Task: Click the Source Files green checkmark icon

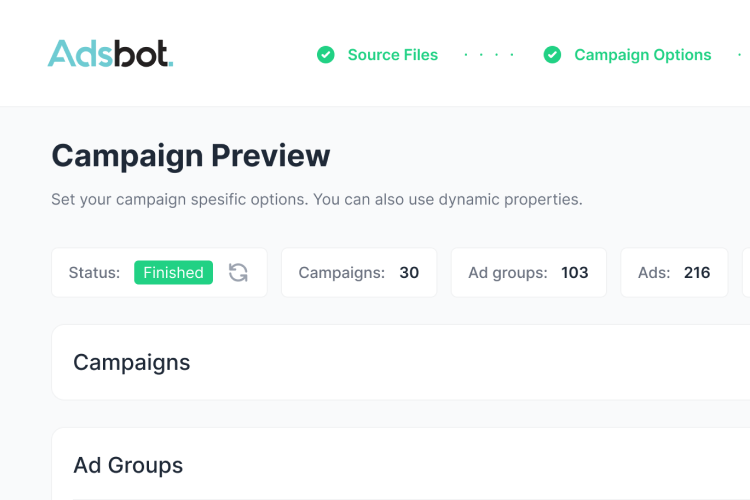Action: click(326, 55)
